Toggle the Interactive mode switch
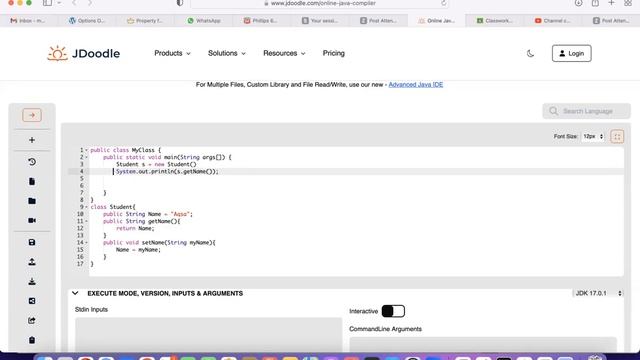Image resolution: width=640 pixels, height=360 pixels. point(393,311)
